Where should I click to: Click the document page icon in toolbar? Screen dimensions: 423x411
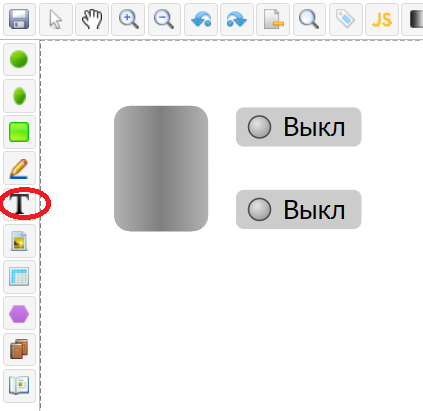click(x=273, y=19)
